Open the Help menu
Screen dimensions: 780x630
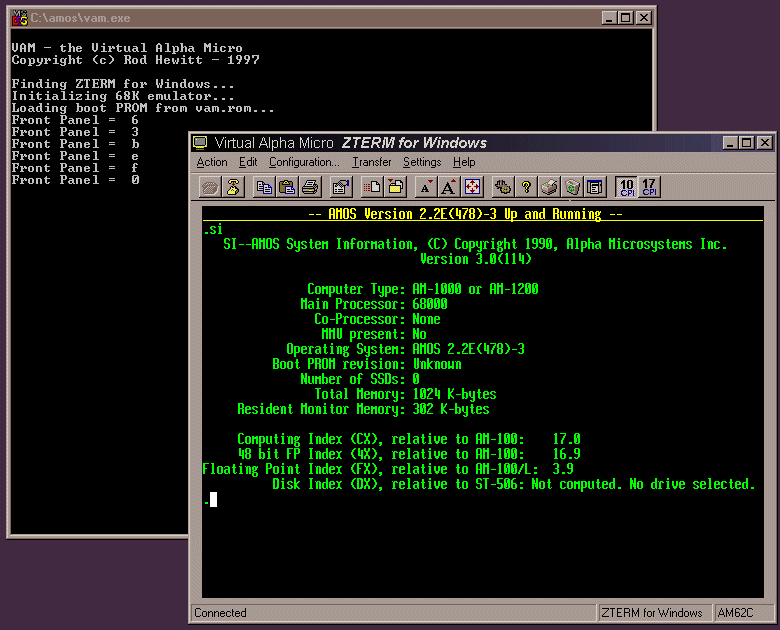coord(464,162)
